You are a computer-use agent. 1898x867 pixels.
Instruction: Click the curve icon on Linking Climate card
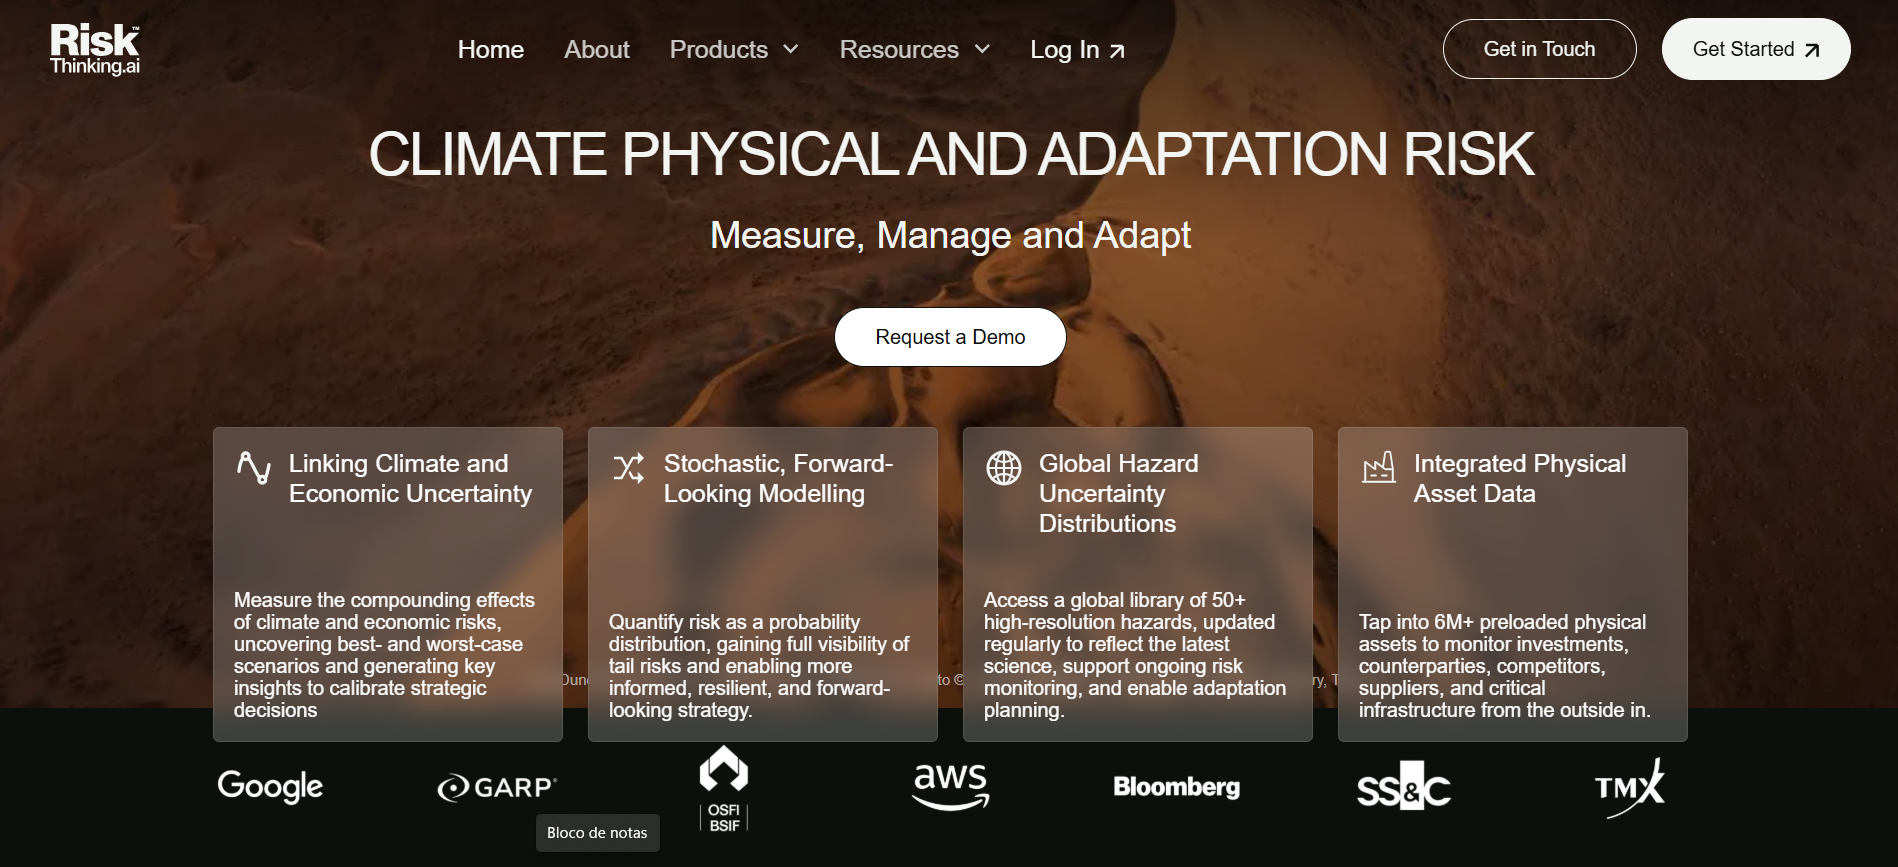pyautogui.click(x=254, y=467)
